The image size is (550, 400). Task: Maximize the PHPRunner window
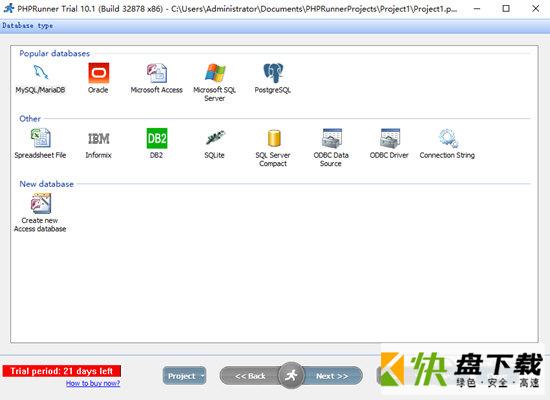point(506,8)
